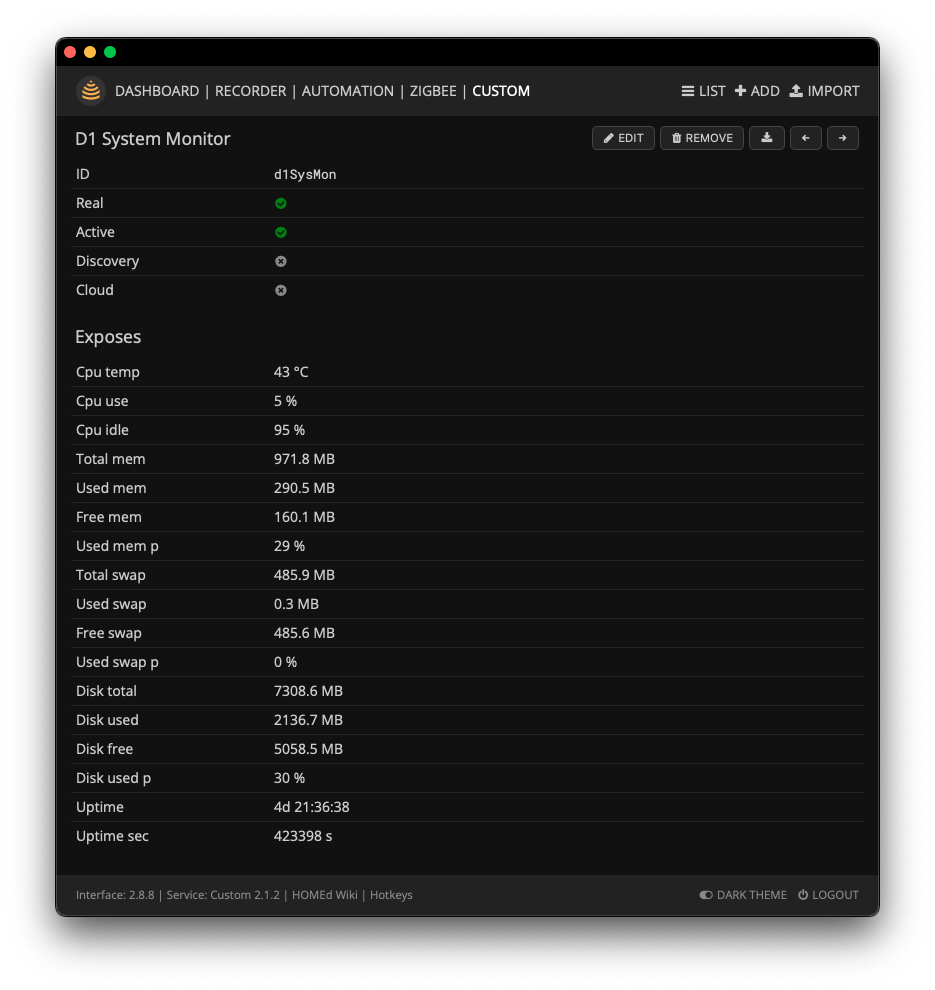Open the Hotkeys reference
Viewport: 935px width, 990px height.
[391, 895]
